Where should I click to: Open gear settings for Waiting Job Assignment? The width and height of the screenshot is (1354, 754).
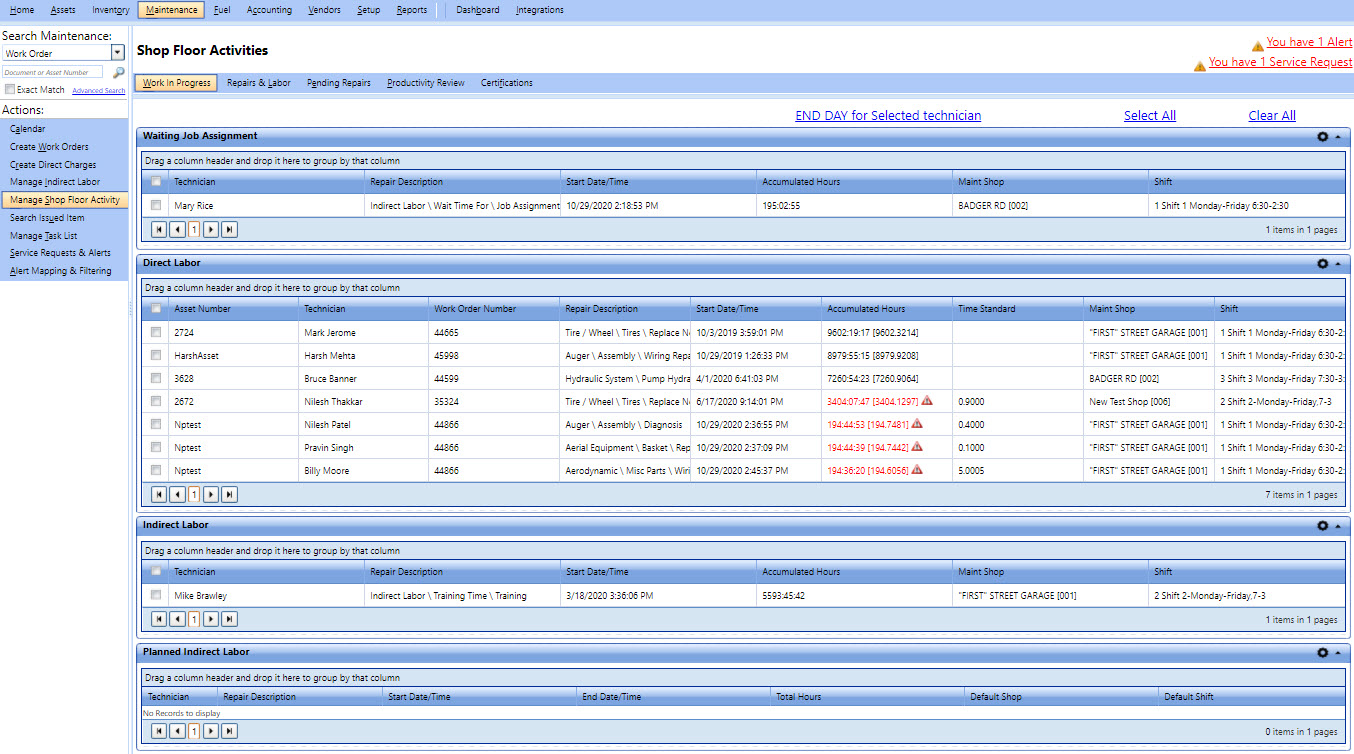(x=1322, y=136)
